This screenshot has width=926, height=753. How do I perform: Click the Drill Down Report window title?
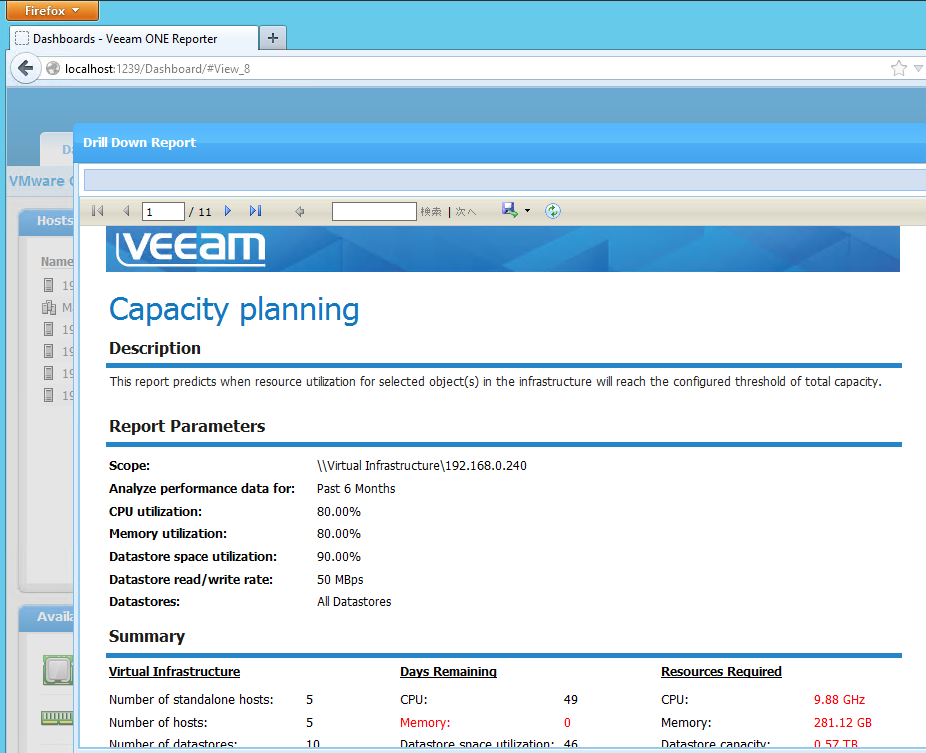(x=139, y=142)
